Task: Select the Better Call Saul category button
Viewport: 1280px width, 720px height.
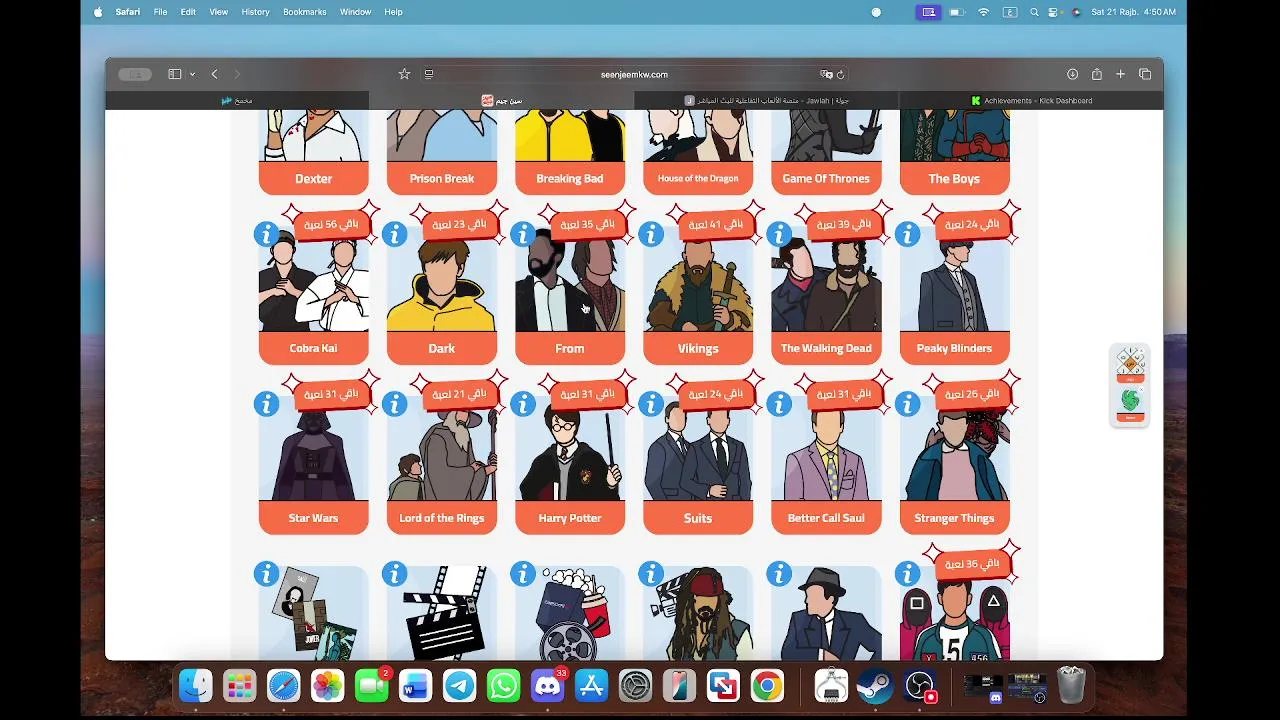Action: (x=826, y=518)
